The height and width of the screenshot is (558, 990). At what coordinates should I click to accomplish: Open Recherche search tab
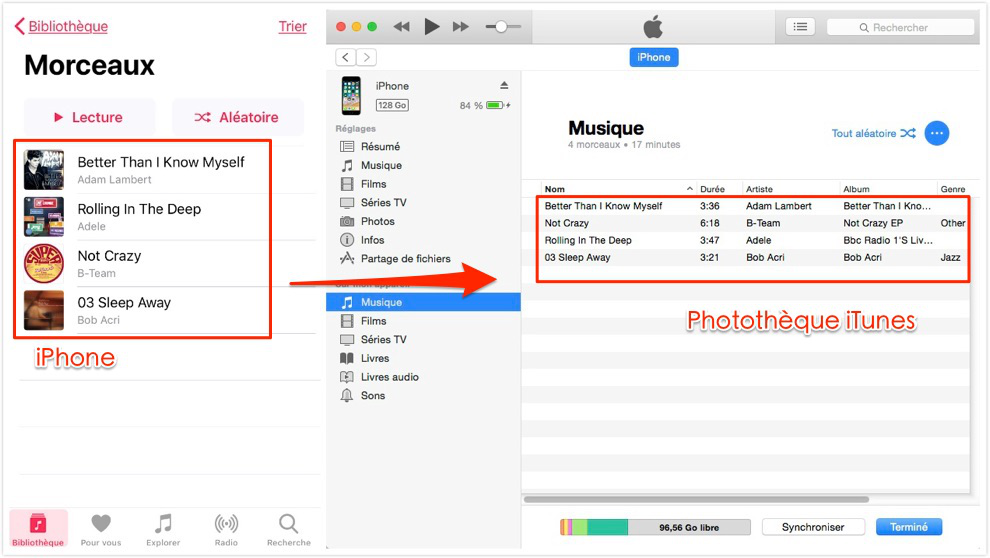(289, 529)
